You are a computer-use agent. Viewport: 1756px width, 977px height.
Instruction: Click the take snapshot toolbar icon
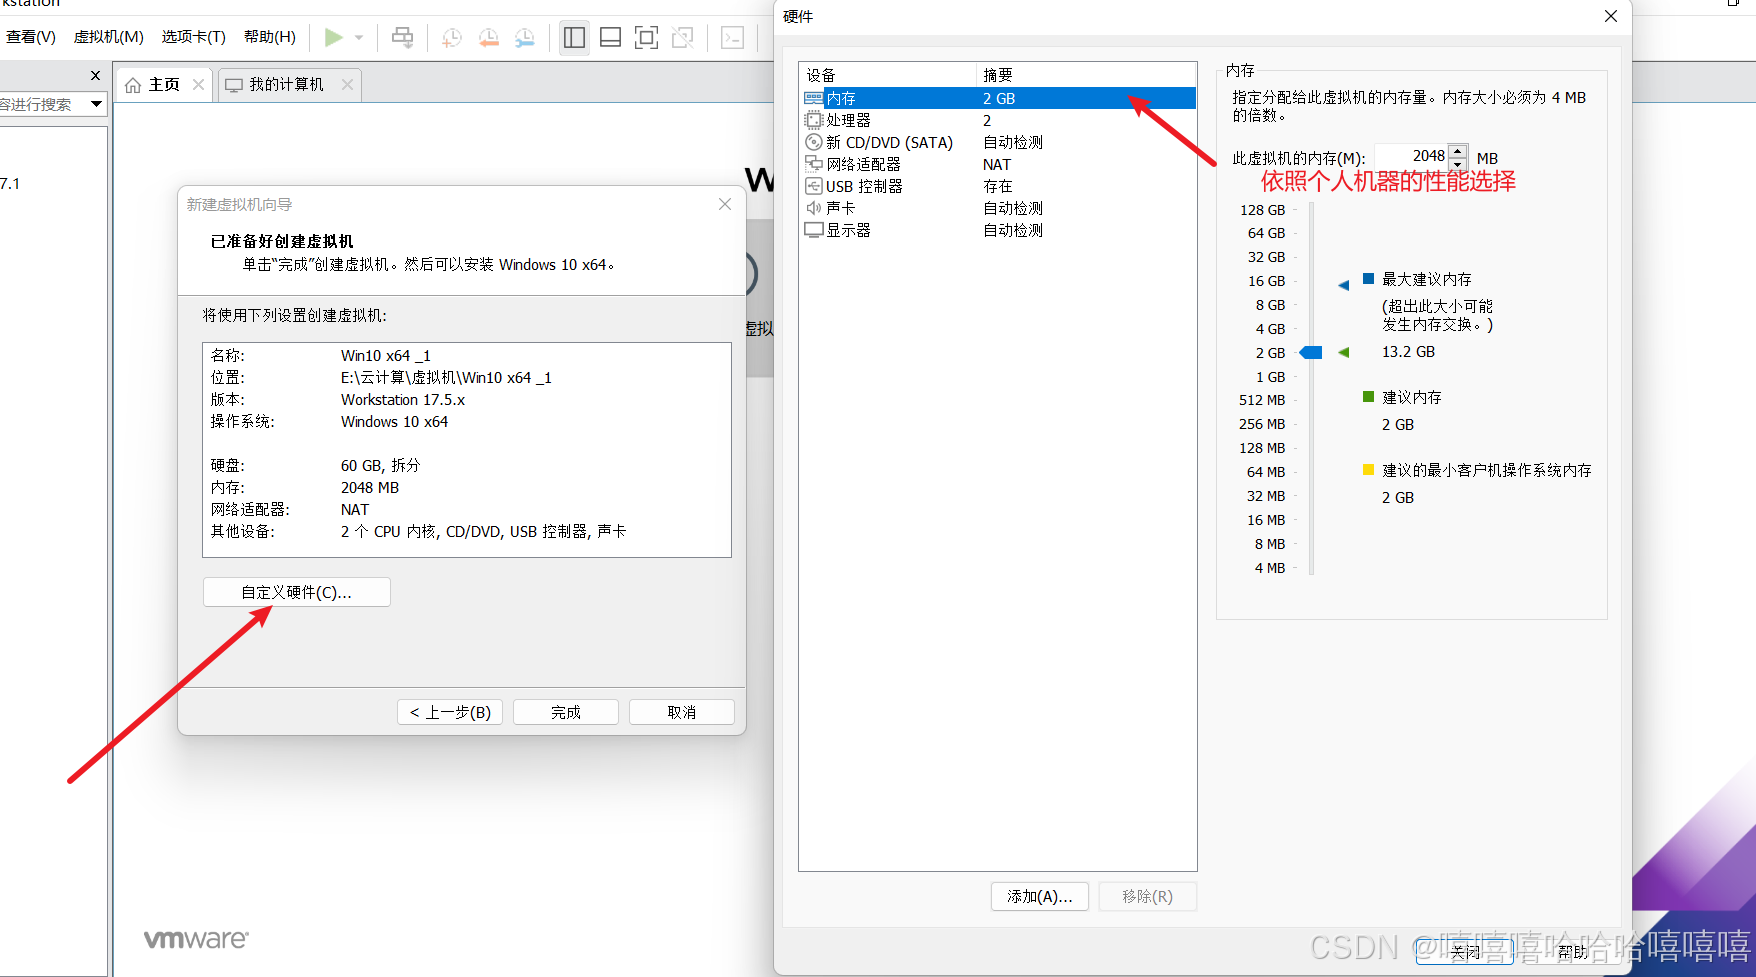[x=452, y=37]
